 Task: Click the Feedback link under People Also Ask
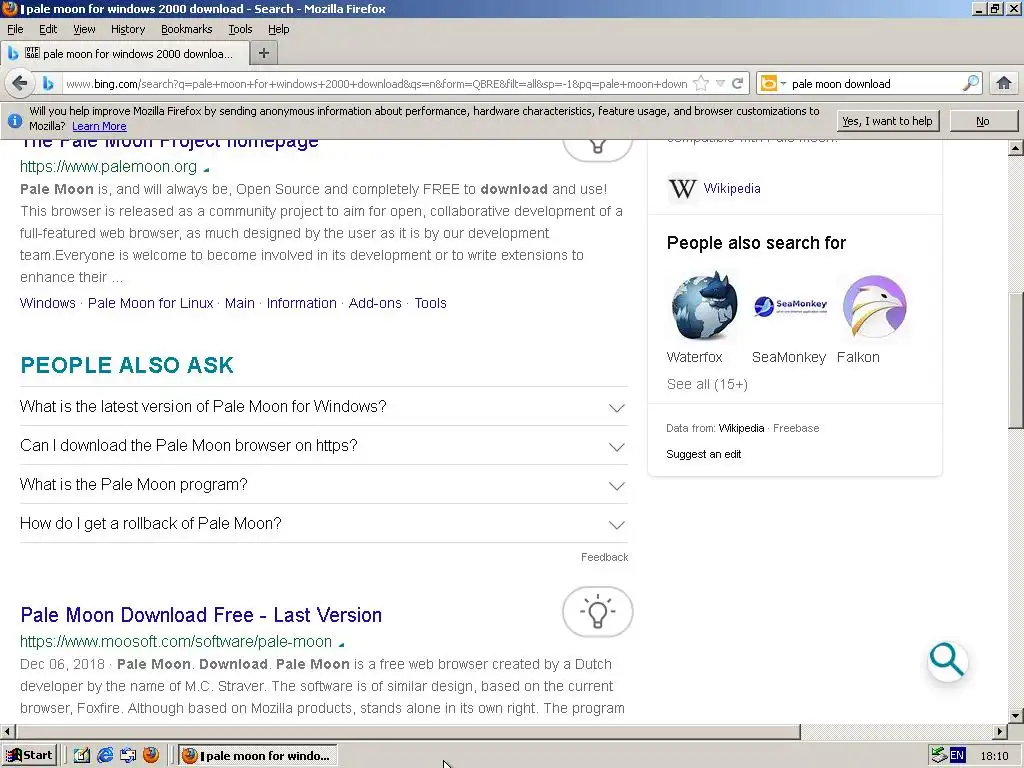point(605,557)
